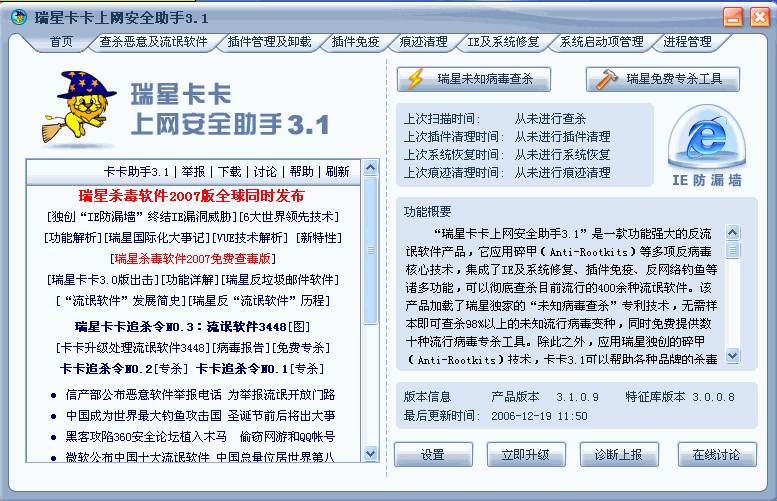Click the 卡卡助手3.1 link

pyautogui.click(x=136, y=172)
